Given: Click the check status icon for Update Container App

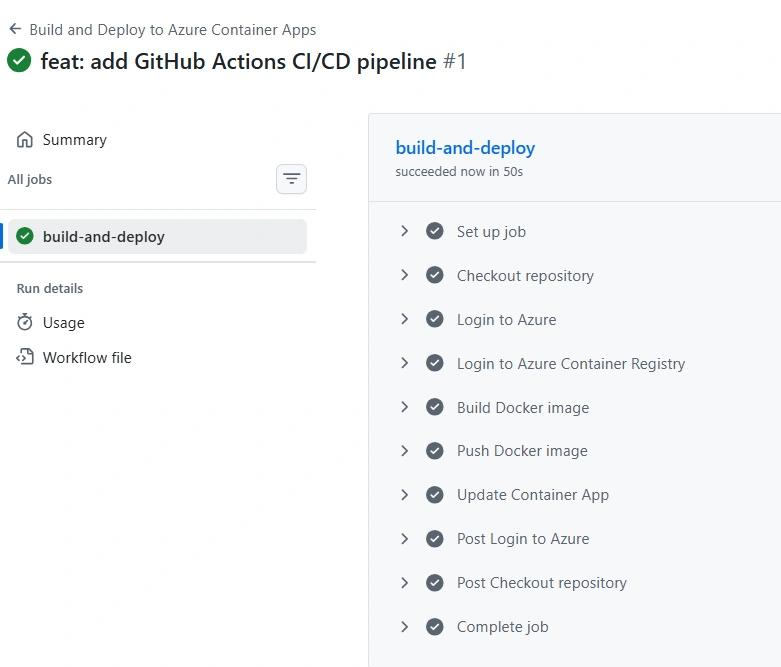Looking at the screenshot, I should pos(435,495).
